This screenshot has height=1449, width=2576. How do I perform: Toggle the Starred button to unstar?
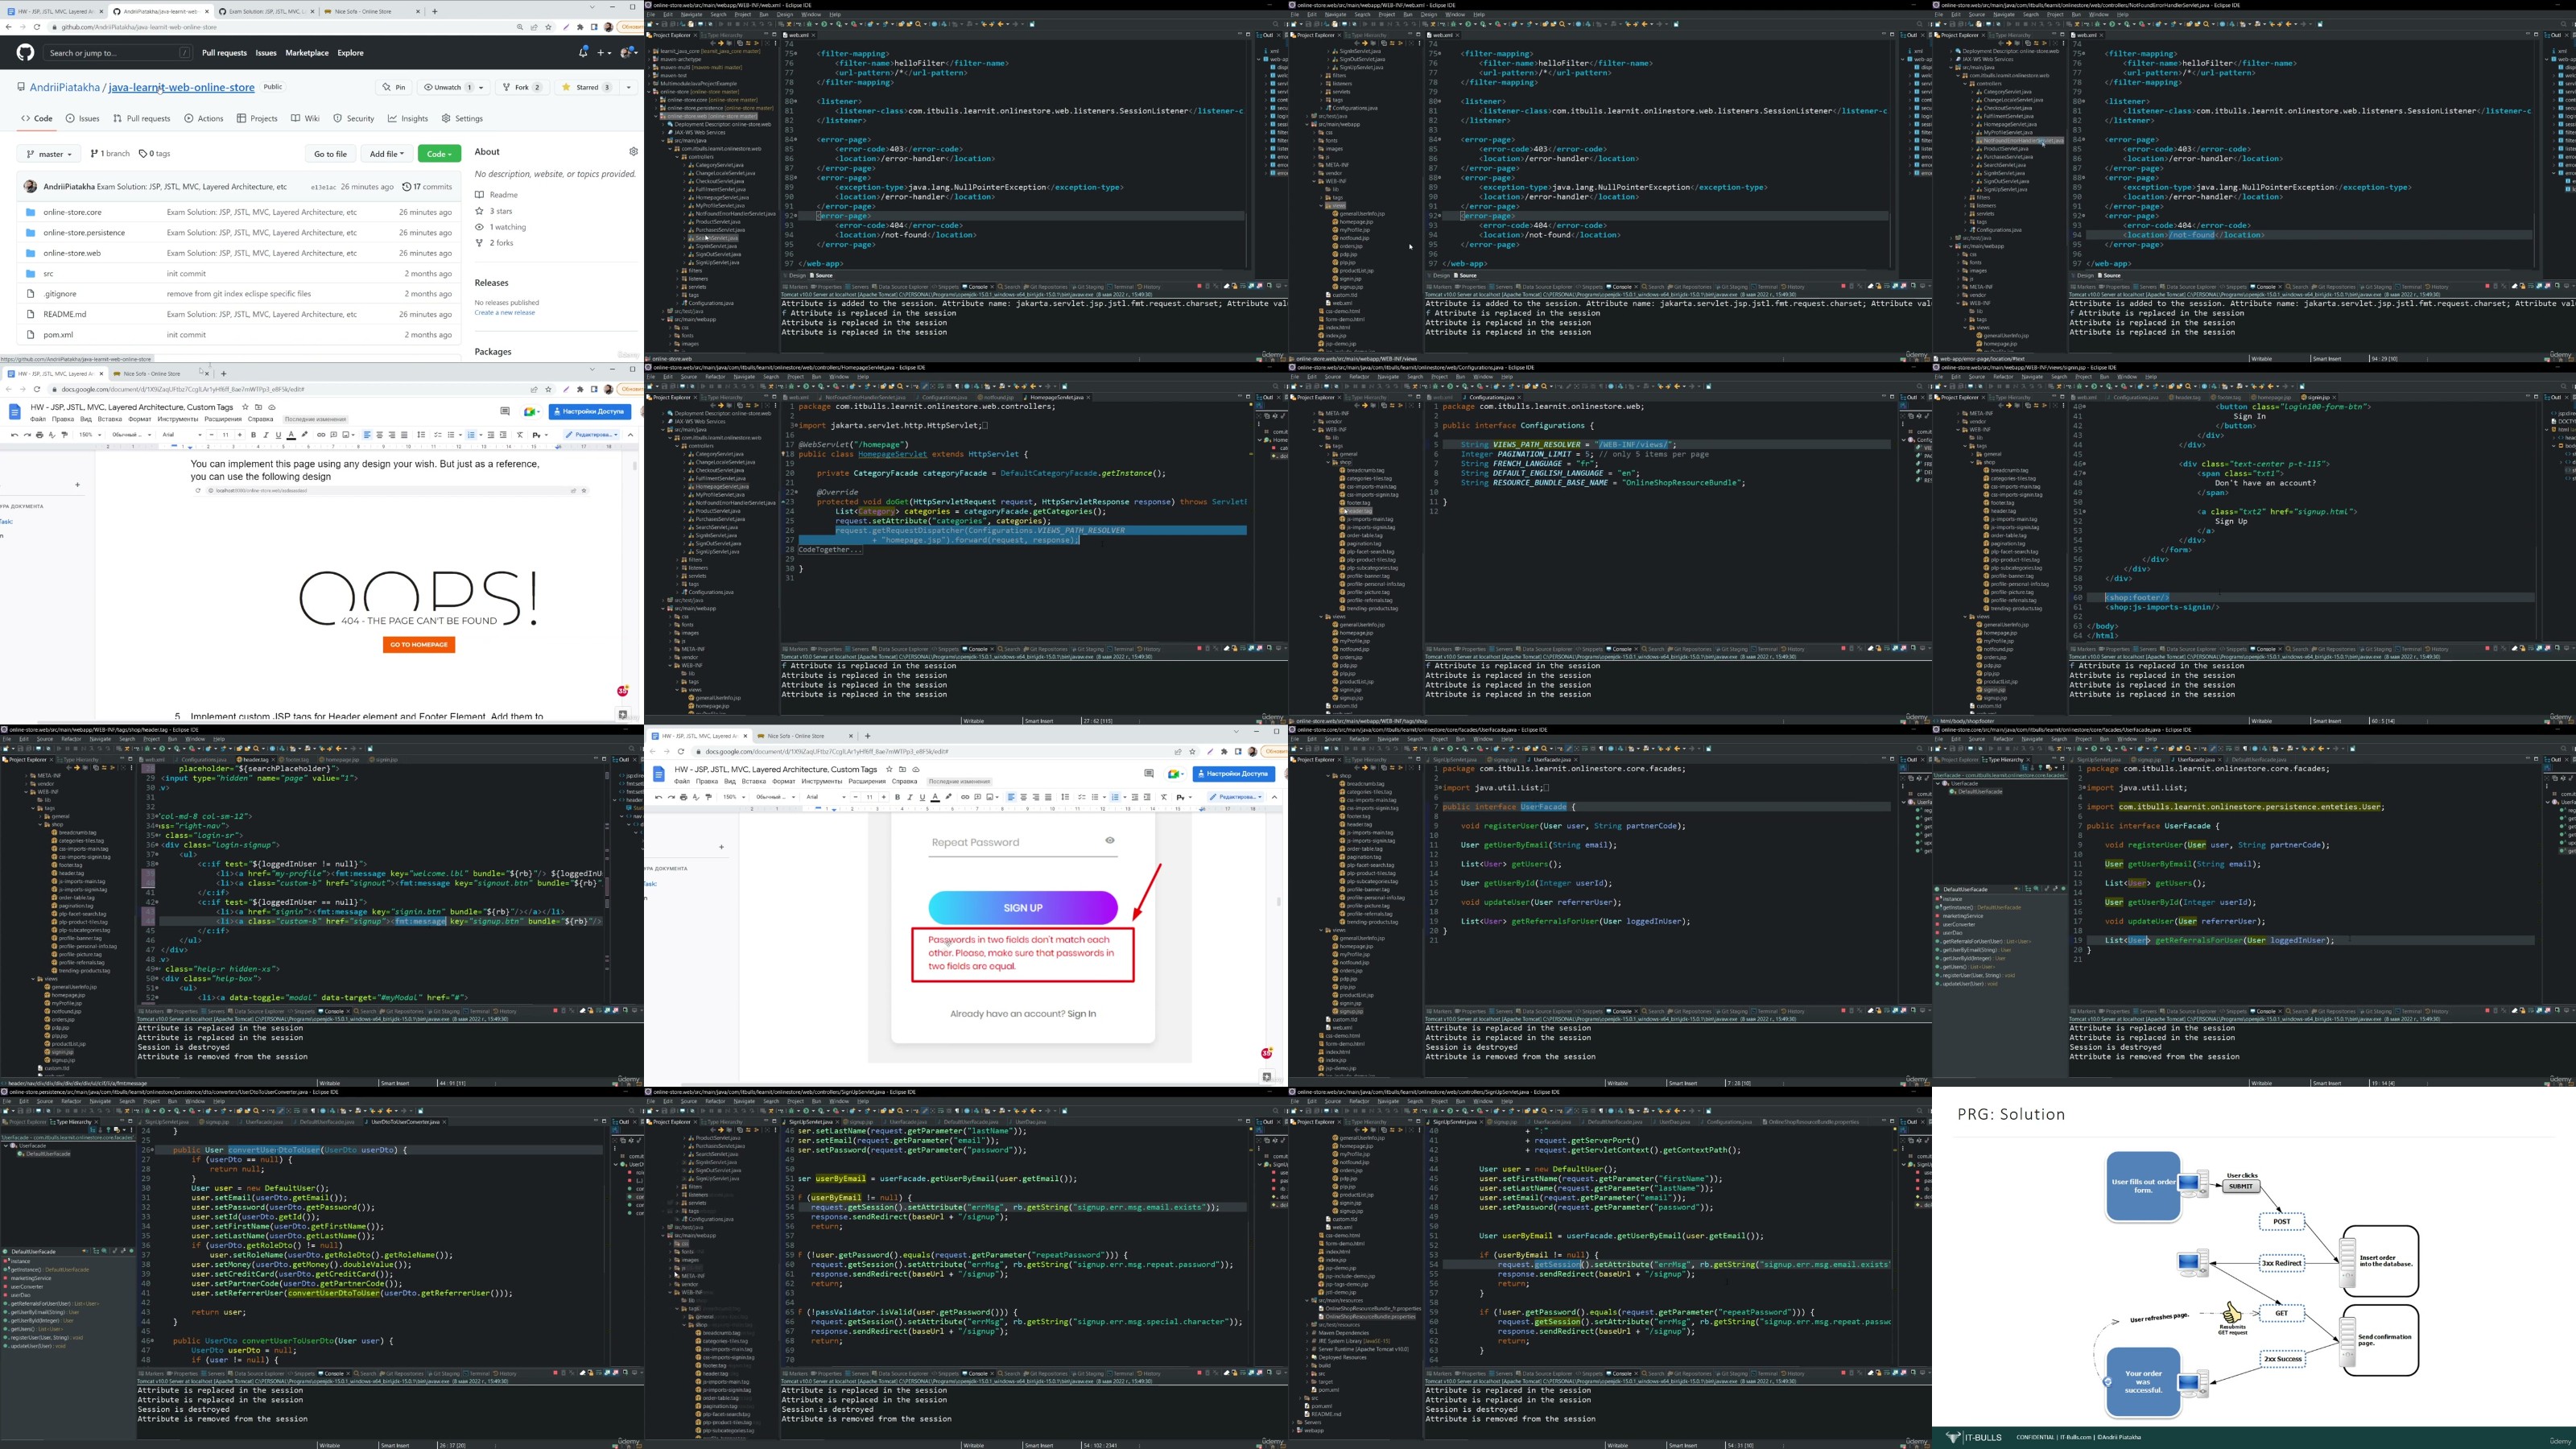pos(586,87)
